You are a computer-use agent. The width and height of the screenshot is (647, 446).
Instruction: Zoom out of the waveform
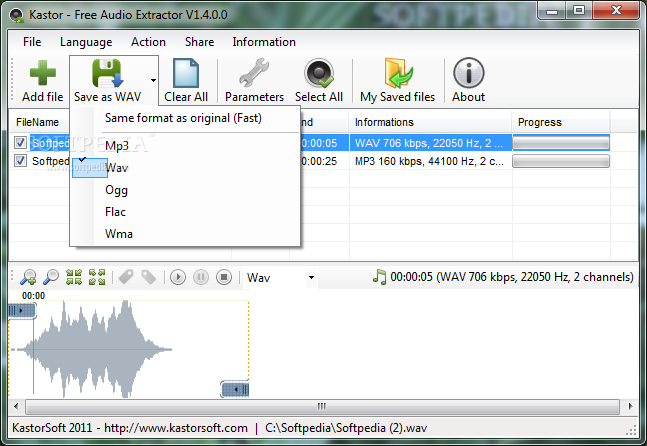(51, 277)
